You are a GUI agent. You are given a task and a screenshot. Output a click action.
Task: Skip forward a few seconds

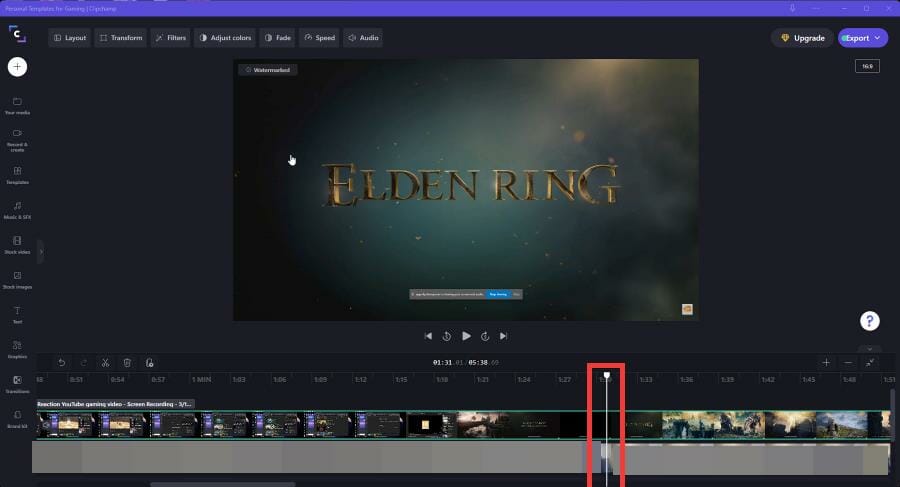[485, 336]
